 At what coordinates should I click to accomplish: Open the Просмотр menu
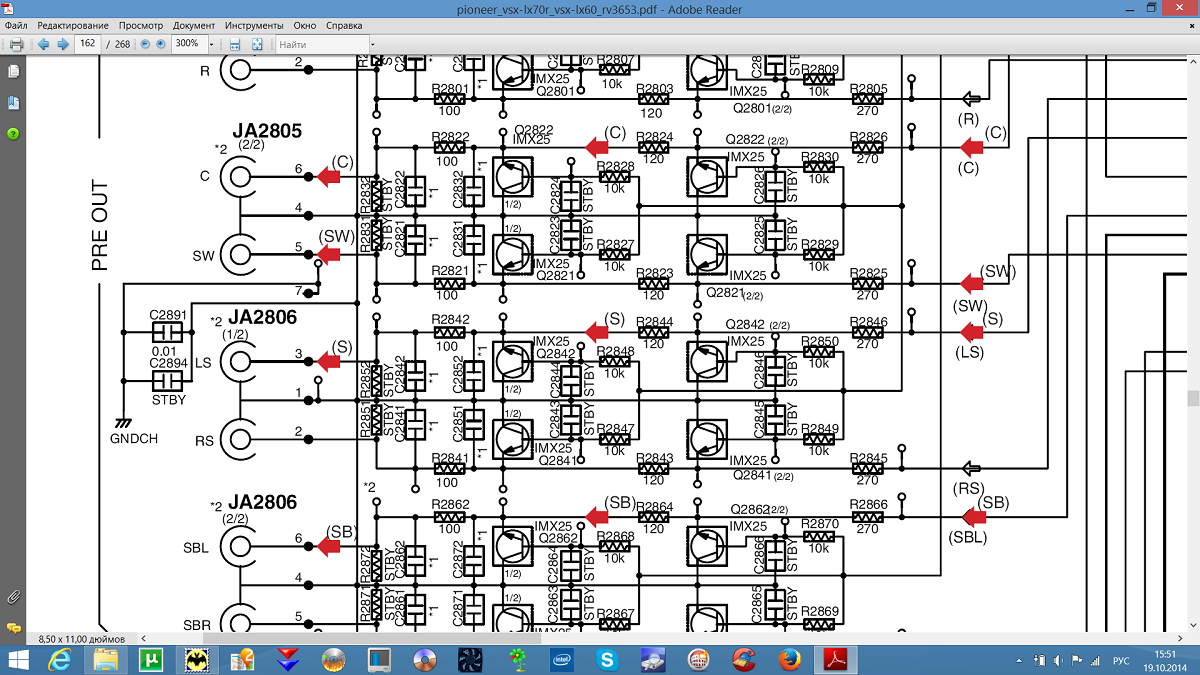pos(141,25)
